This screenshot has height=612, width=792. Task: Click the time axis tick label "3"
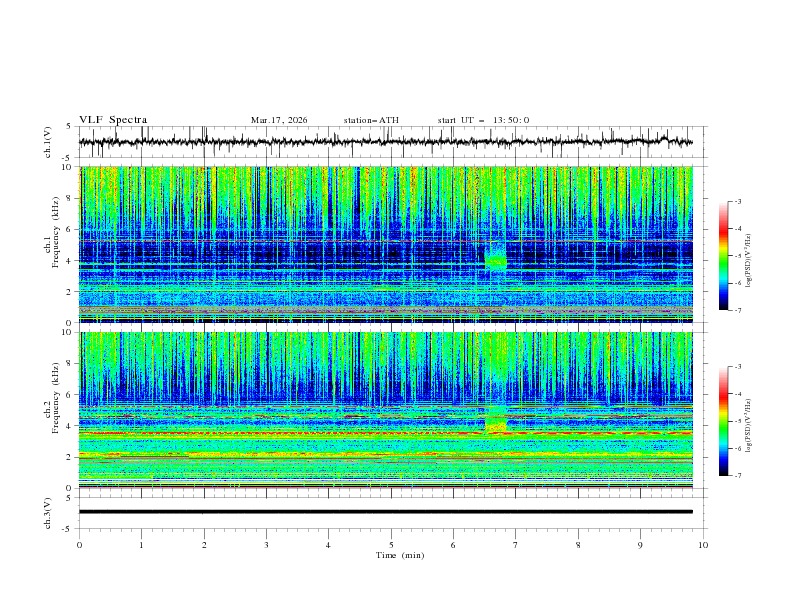(266, 545)
